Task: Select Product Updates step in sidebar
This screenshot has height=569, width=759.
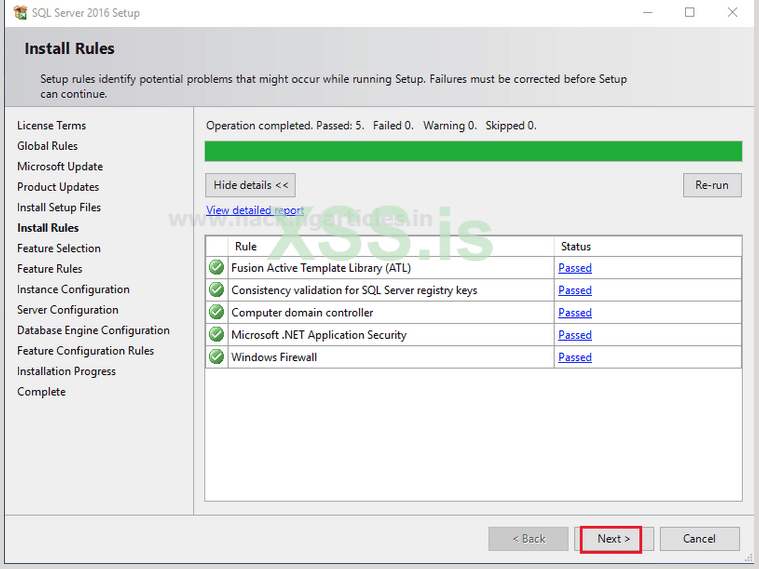Action: (58, 187)
